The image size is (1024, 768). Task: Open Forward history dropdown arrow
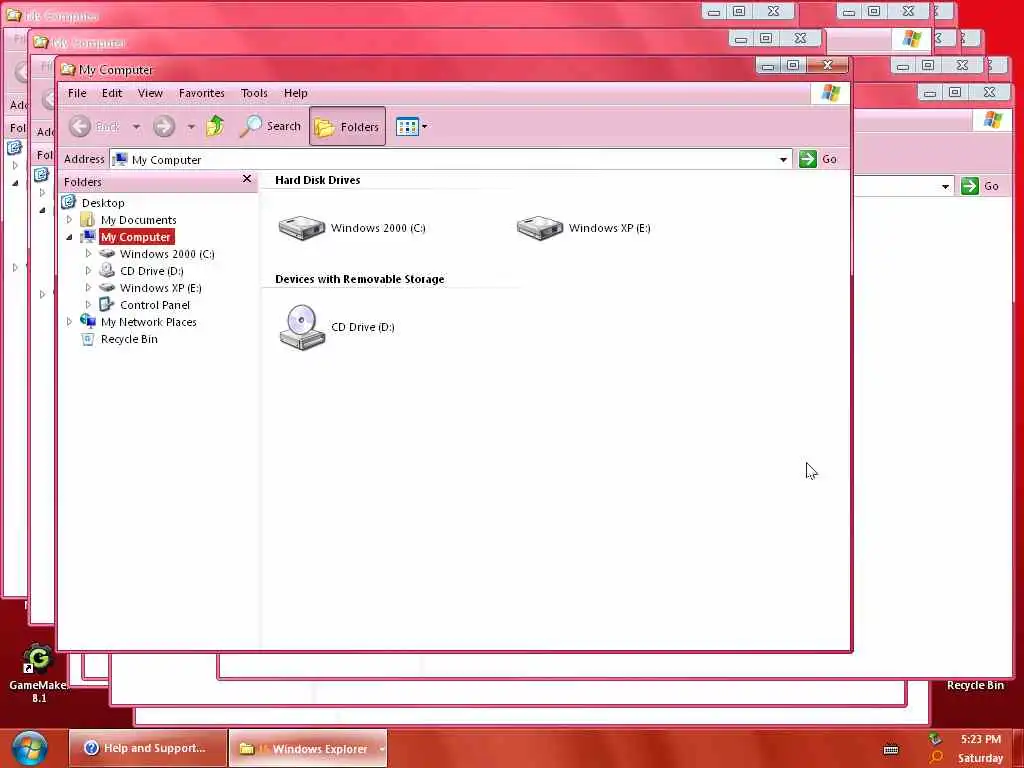(191, 127)
